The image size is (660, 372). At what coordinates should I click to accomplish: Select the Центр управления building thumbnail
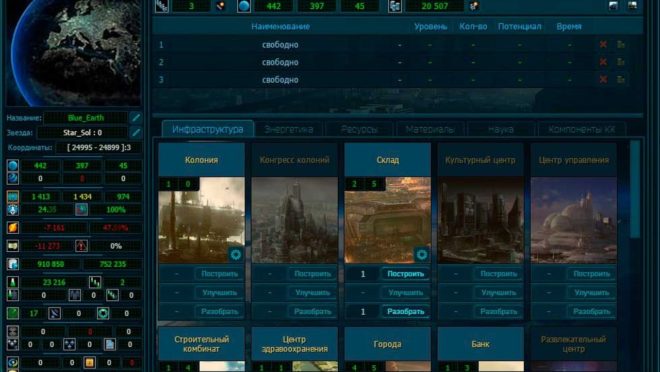coord(574,220)
